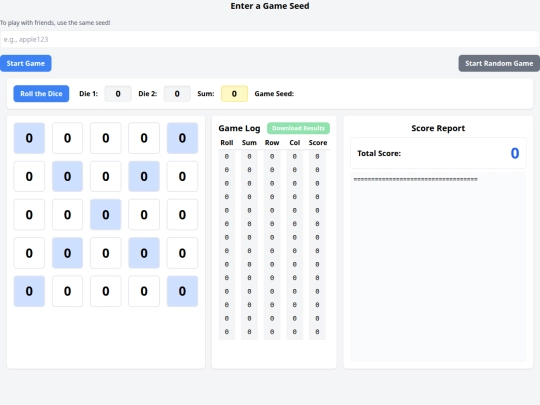Click first row, third column grid cell
This screenshot has width=540, height=405.
(106, 138)
